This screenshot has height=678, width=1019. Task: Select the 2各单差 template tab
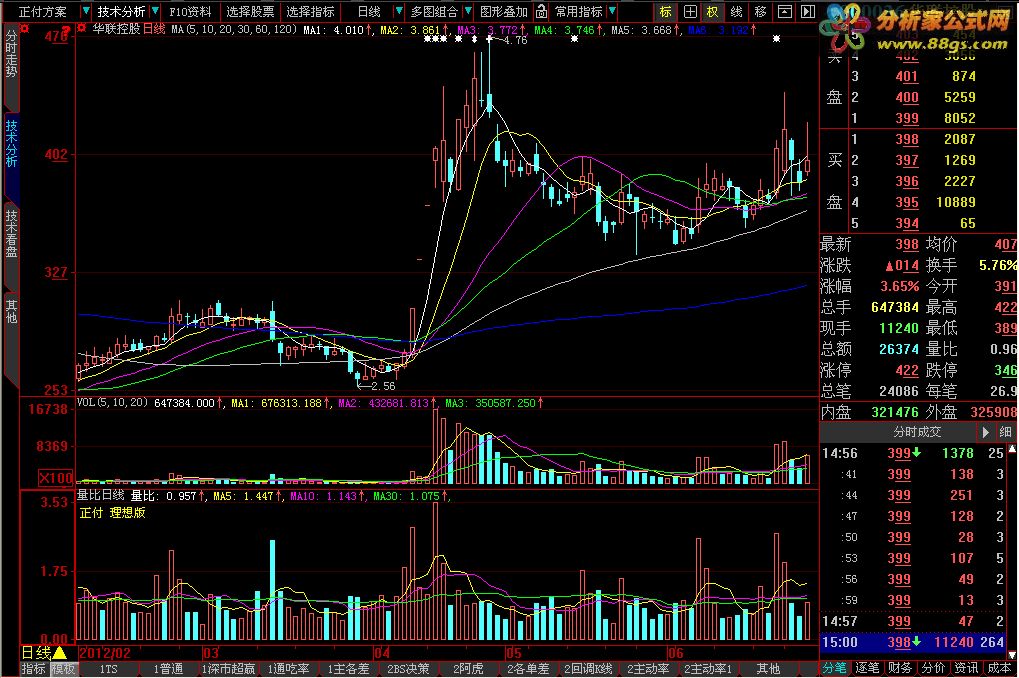[x=528, y=669]
